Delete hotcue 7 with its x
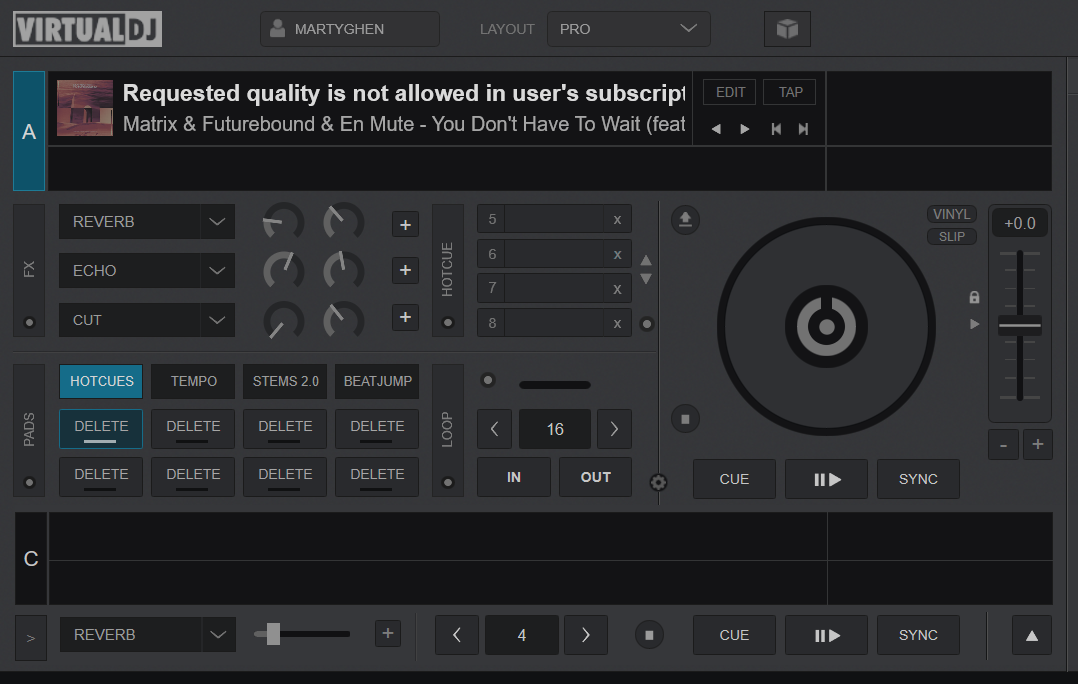 tap(617, 289)
